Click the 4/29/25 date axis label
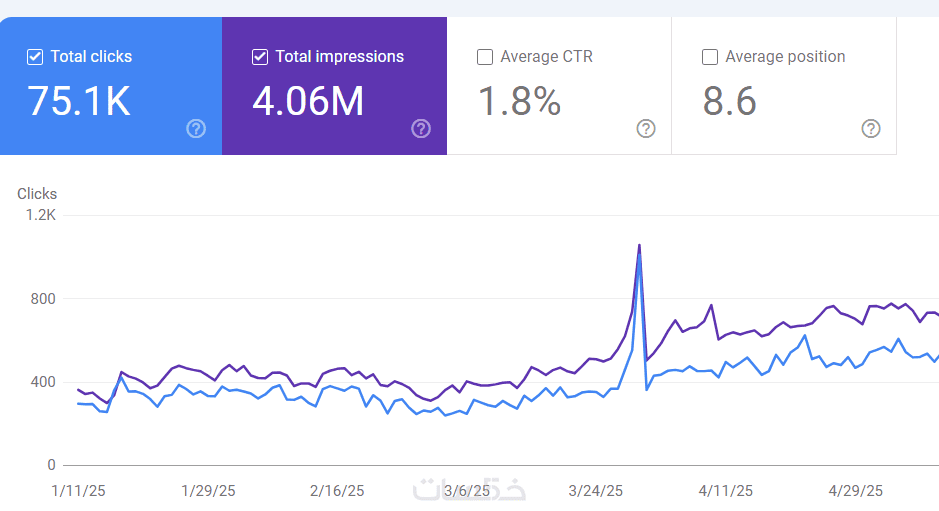 pyautogui.click(x=856, y=491)
